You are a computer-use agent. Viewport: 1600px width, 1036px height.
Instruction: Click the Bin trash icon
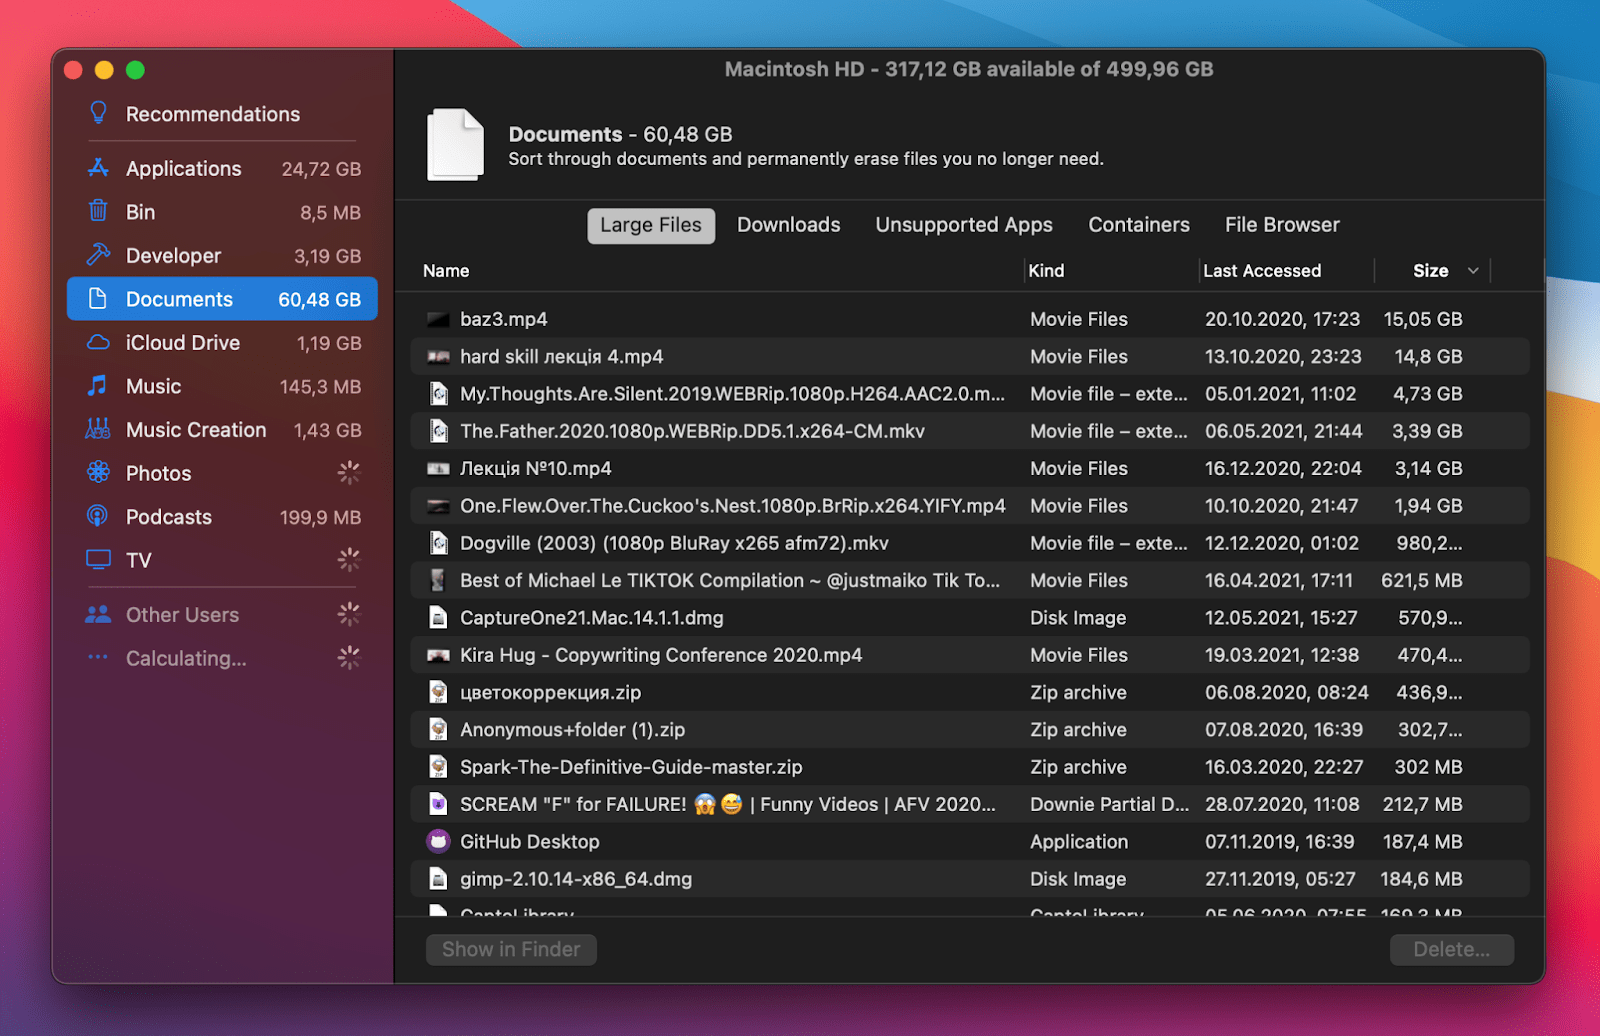point(98,211)
